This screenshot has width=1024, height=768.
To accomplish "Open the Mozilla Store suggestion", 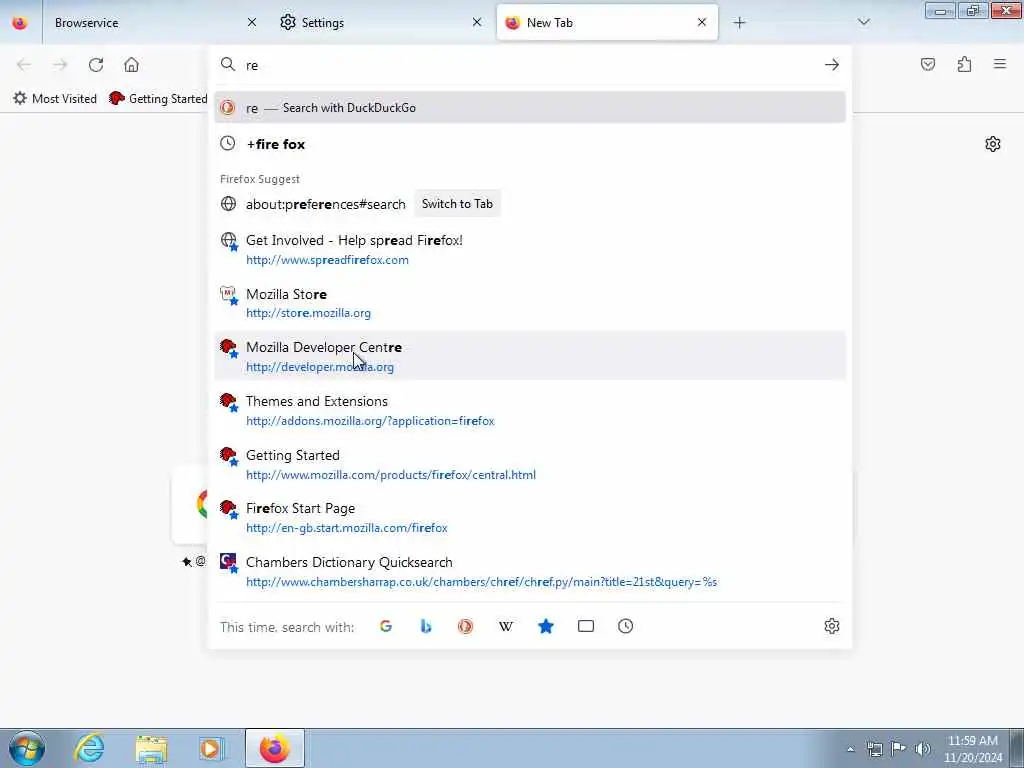I will 530,303.
